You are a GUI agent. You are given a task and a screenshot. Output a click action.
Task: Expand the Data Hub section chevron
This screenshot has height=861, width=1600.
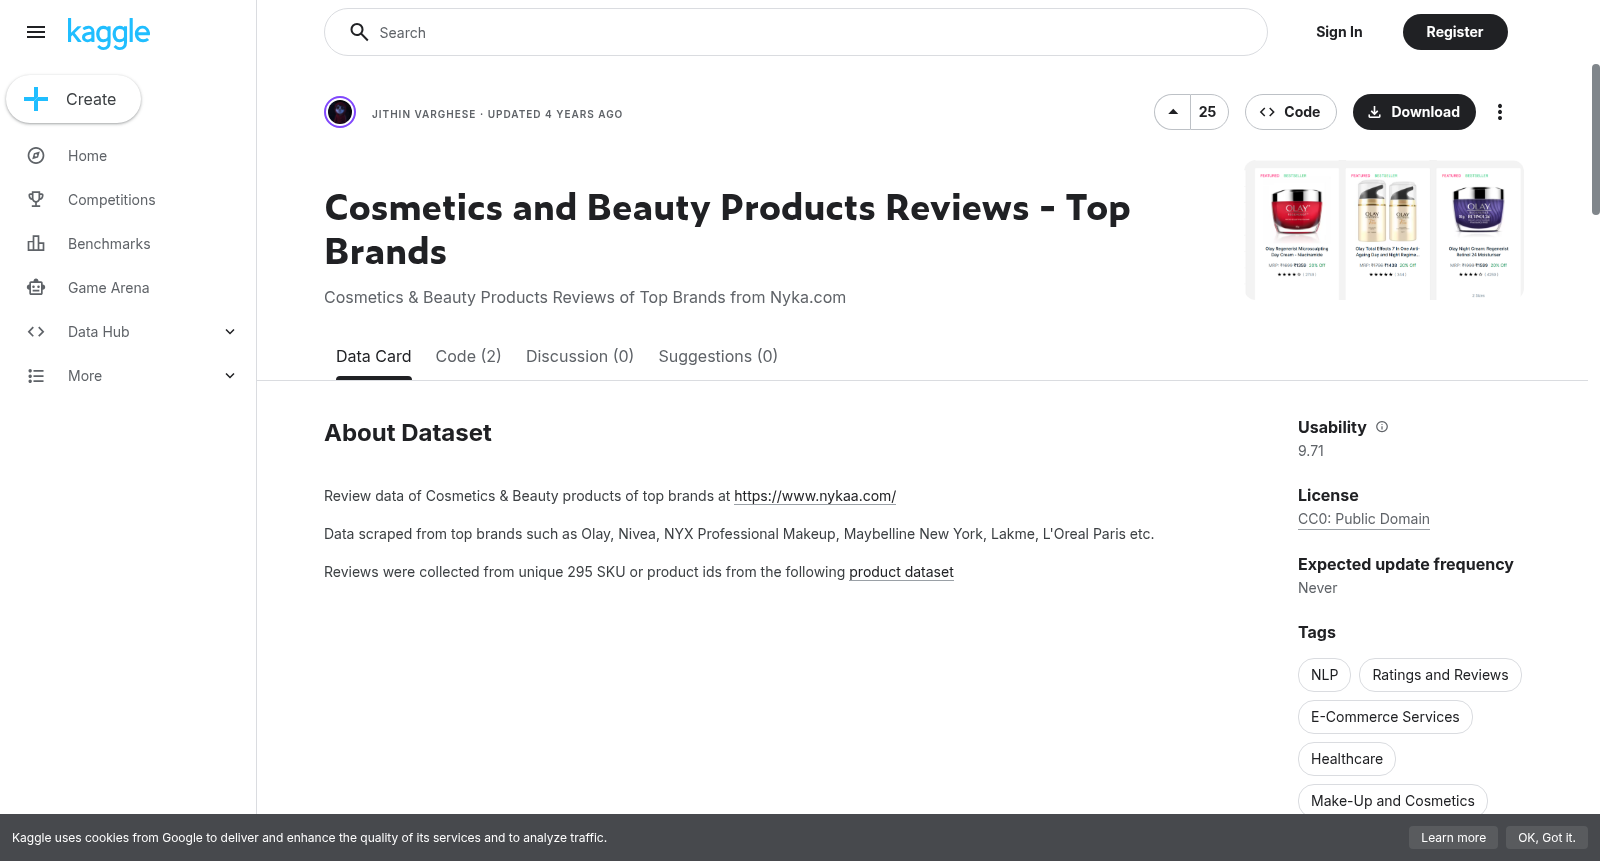coord(230,332)
